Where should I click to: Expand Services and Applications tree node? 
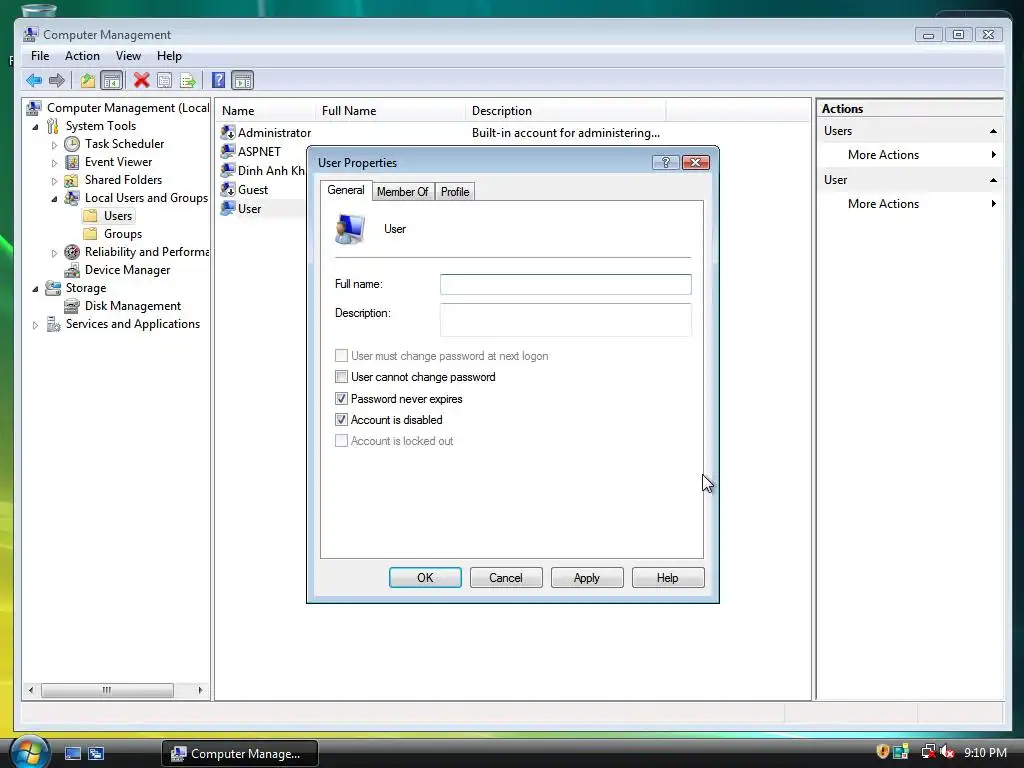pos(35,325)
